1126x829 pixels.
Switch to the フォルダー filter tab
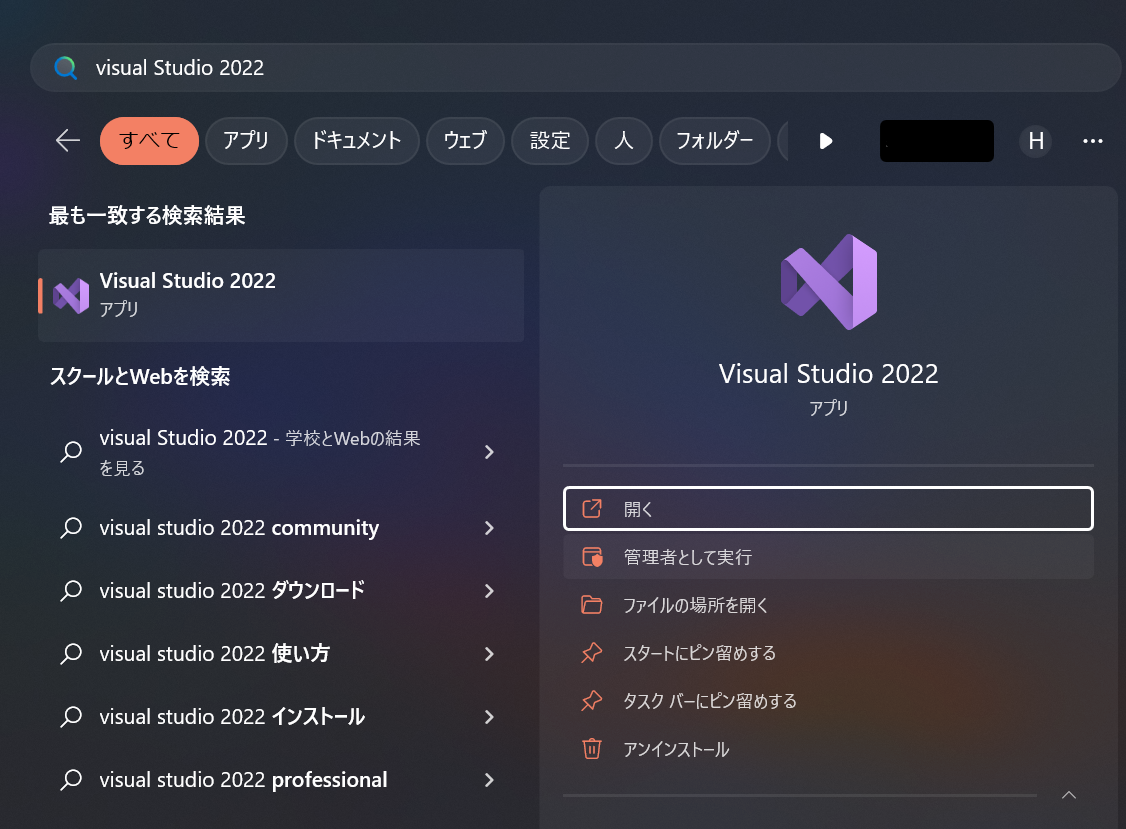click(x=715, y=141)
